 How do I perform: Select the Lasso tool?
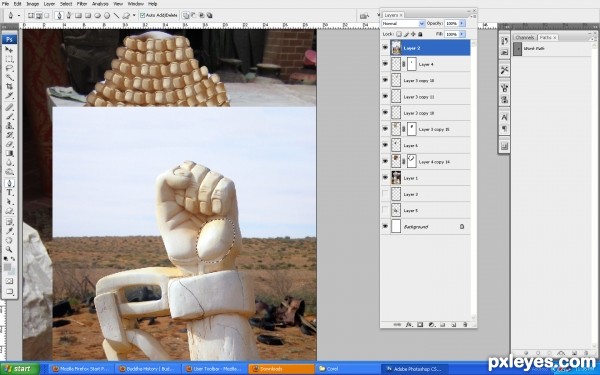[x=9, y=68]
